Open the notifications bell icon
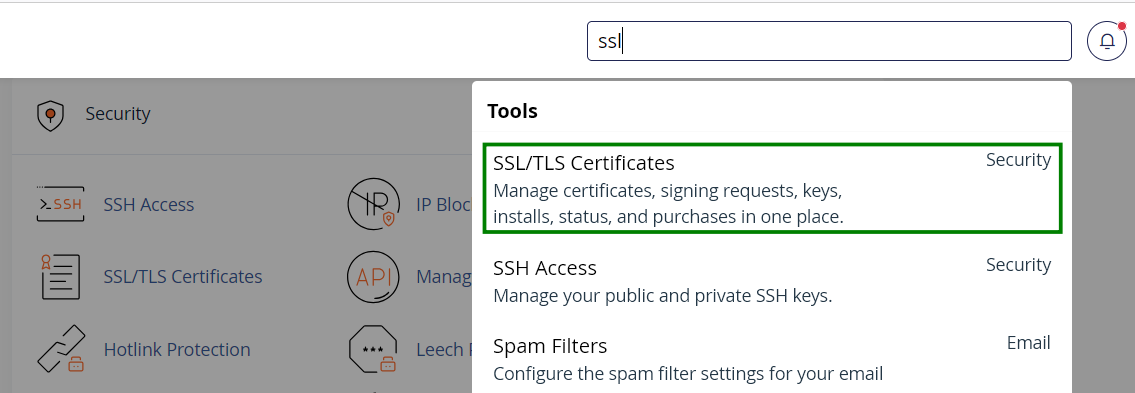The image size is (1135, 393). tap(1107, 41)
